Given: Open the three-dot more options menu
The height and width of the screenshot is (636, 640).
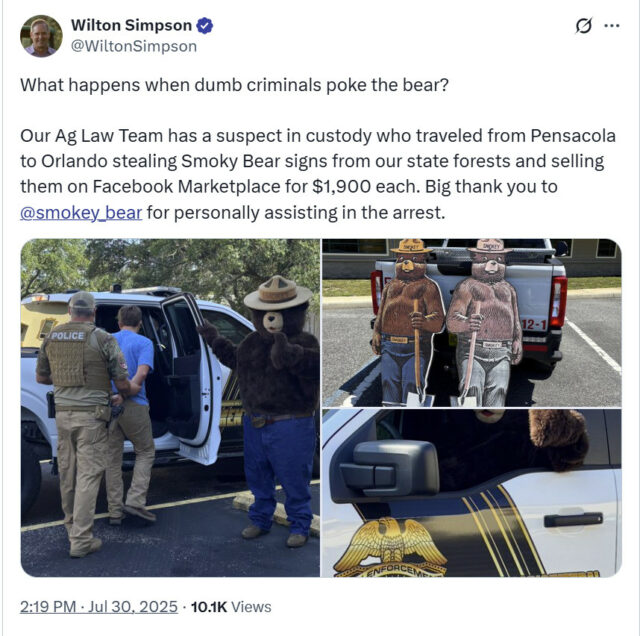Looking at the screenshot, I should click(612, 26).
